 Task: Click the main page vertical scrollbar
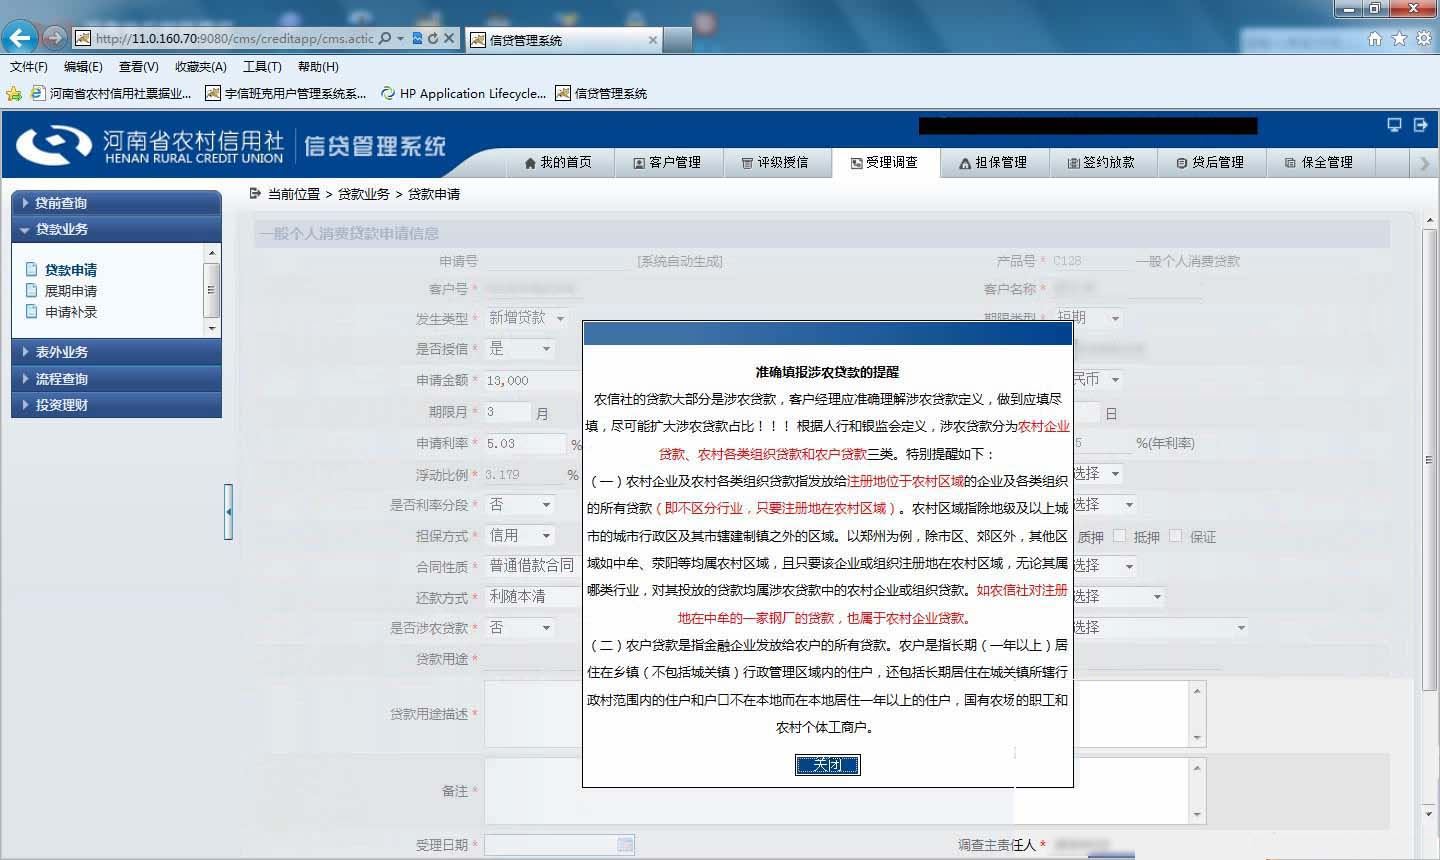point(1429,460)
